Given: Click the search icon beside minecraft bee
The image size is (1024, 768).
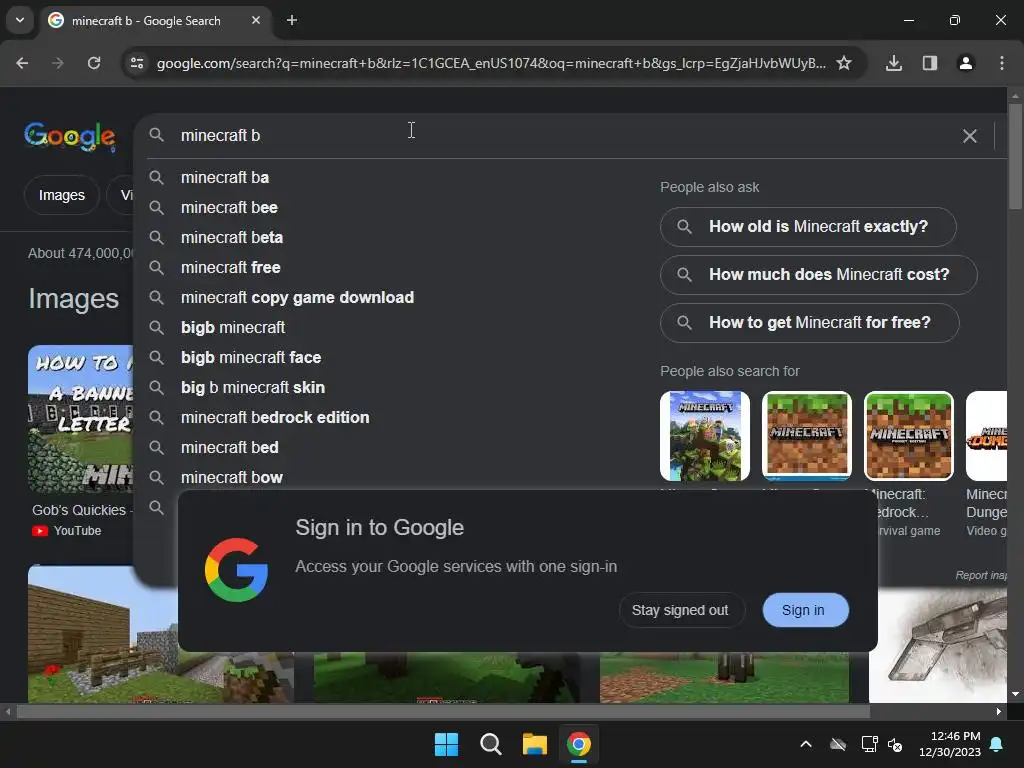Looking at the screenshot, I should [x=156, y=208].
